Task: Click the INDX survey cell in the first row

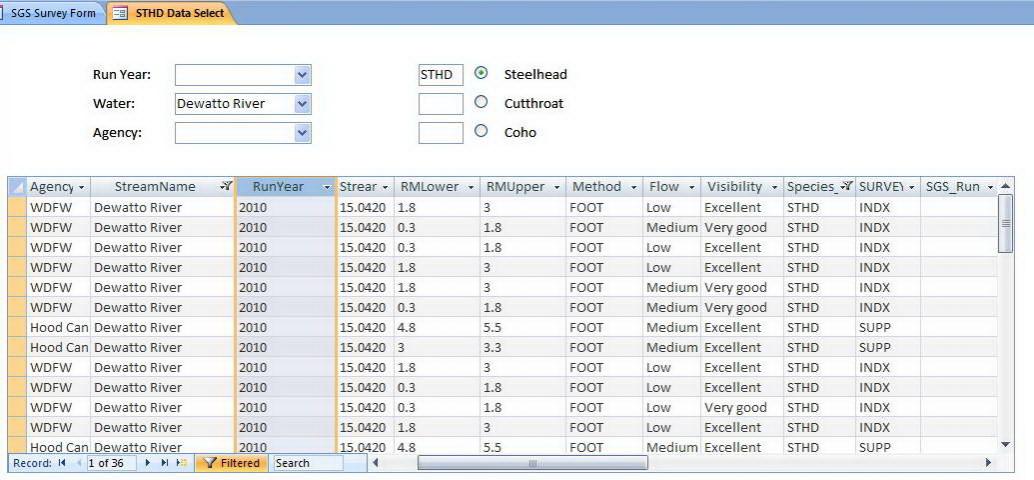Action: click(888, 207)
